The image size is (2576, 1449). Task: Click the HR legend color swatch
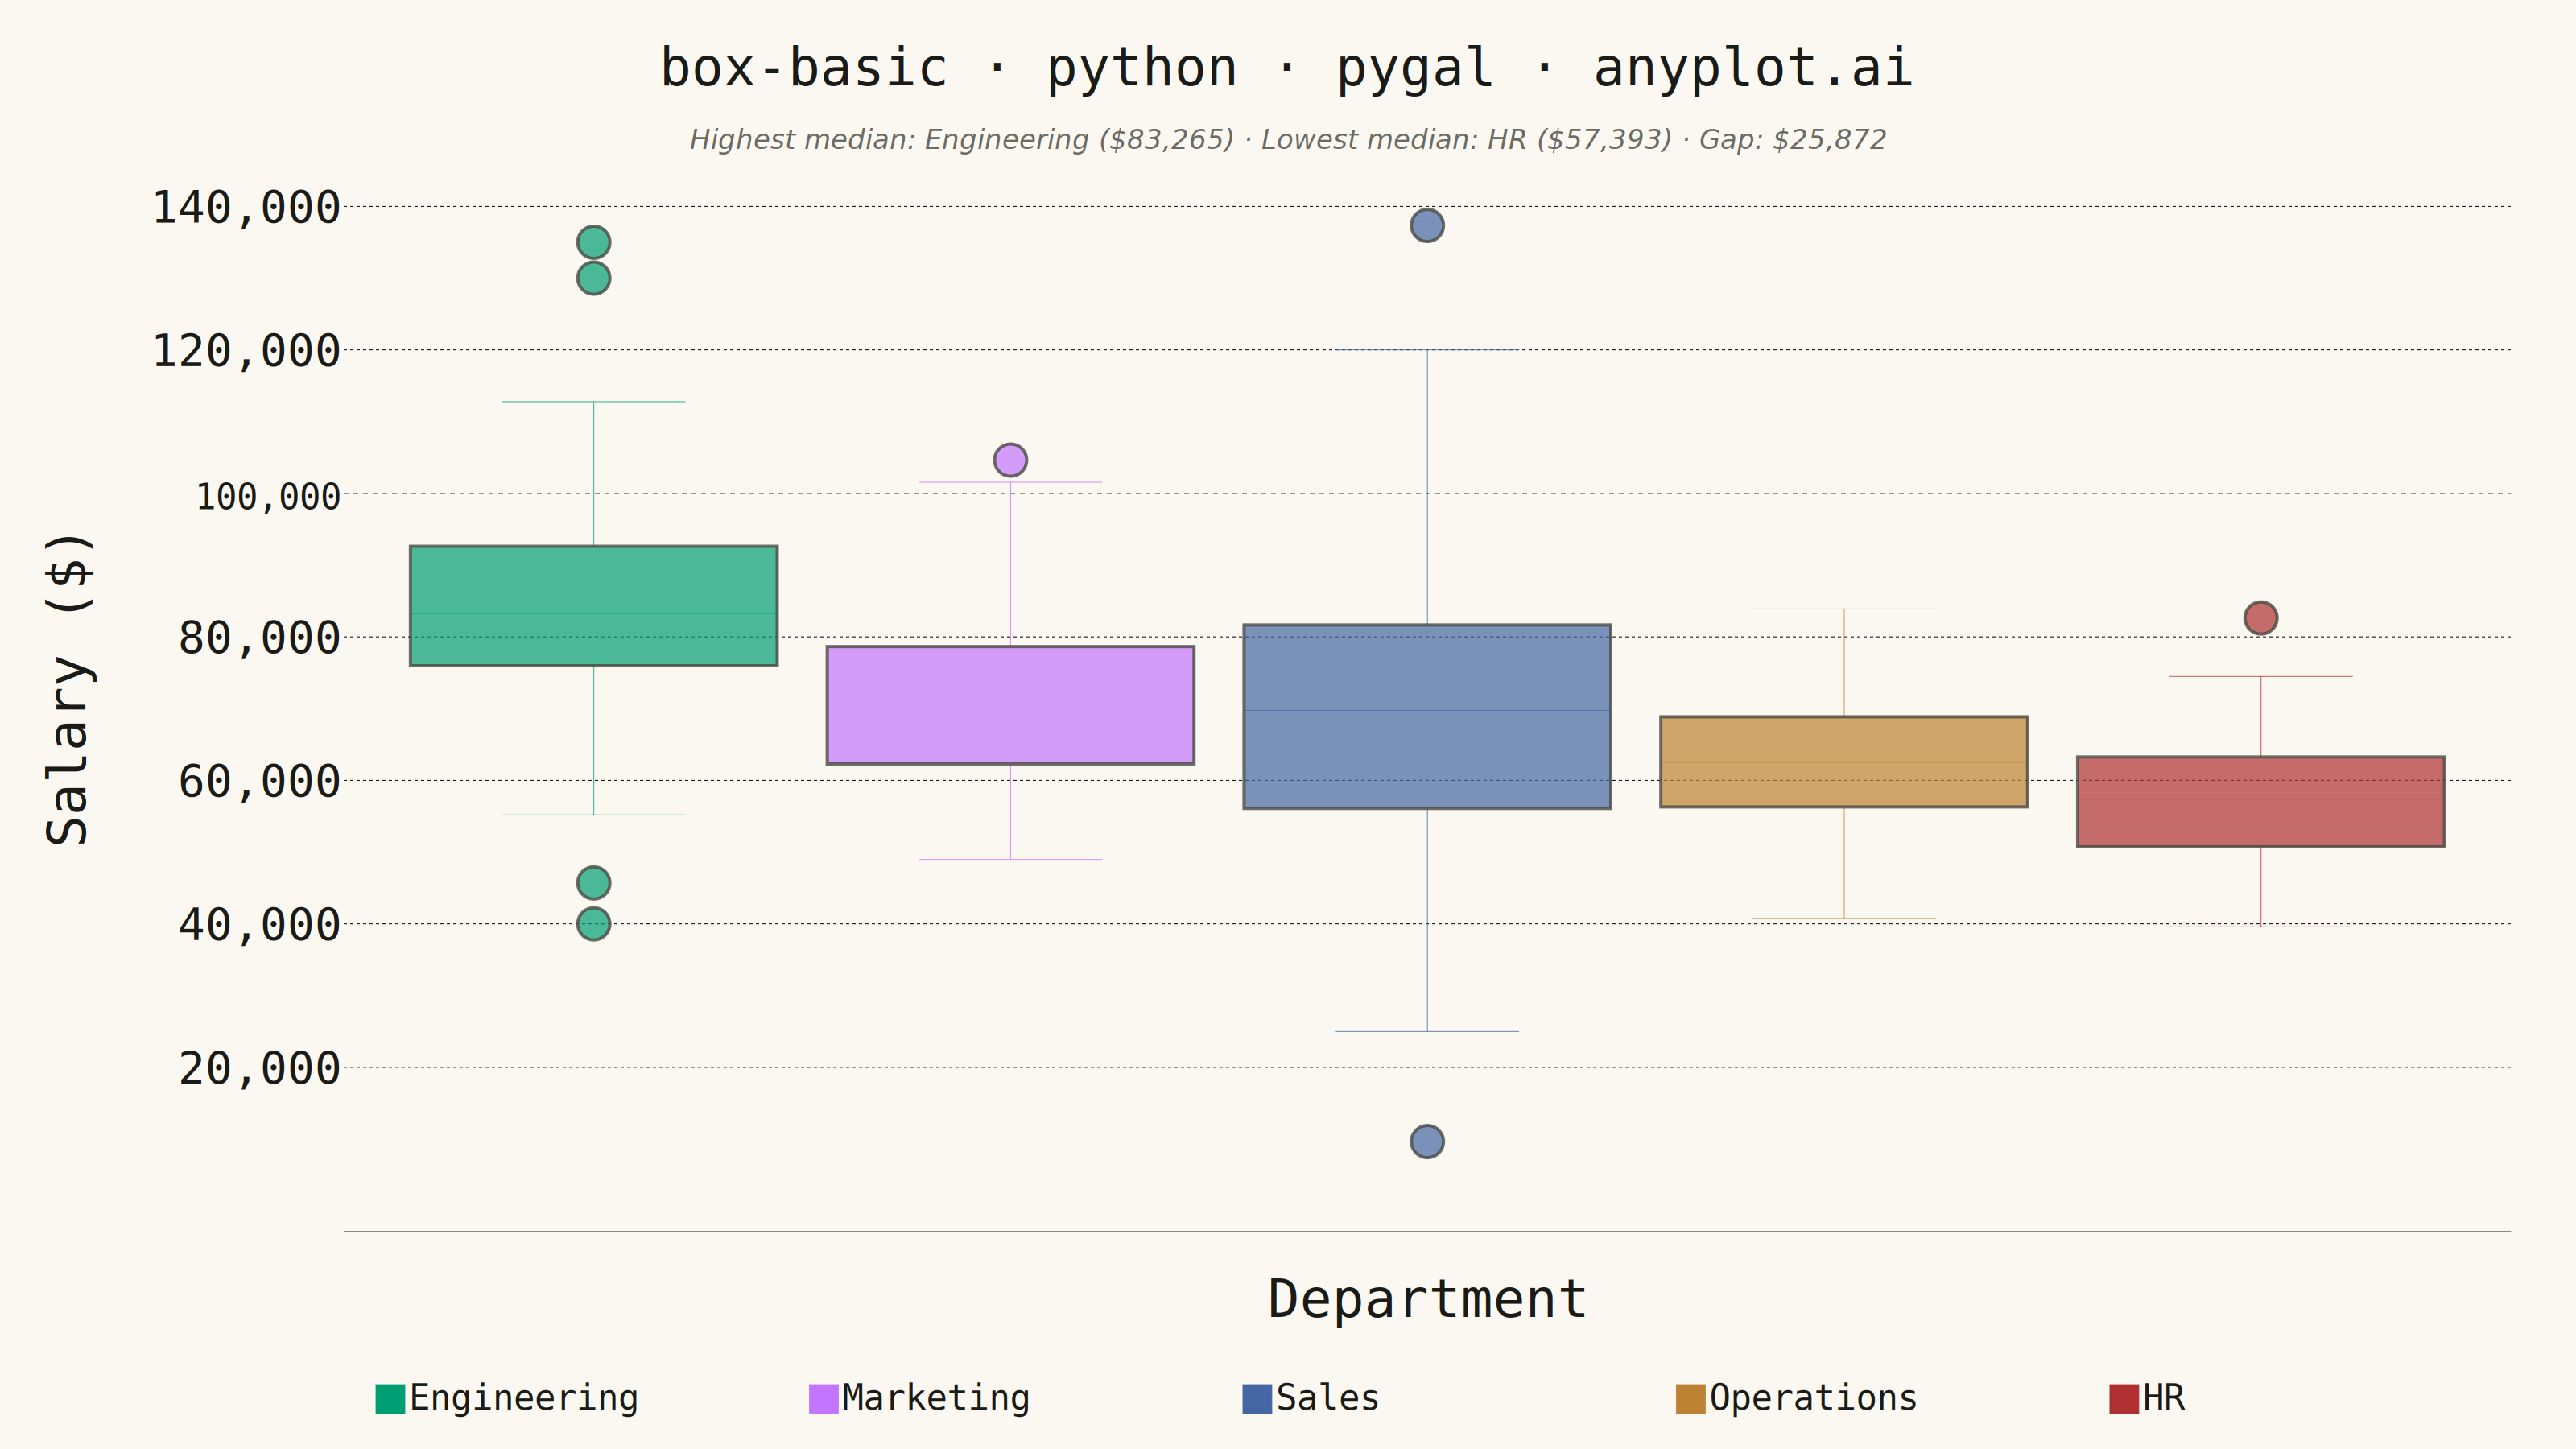click(x=2124, y=1398)
